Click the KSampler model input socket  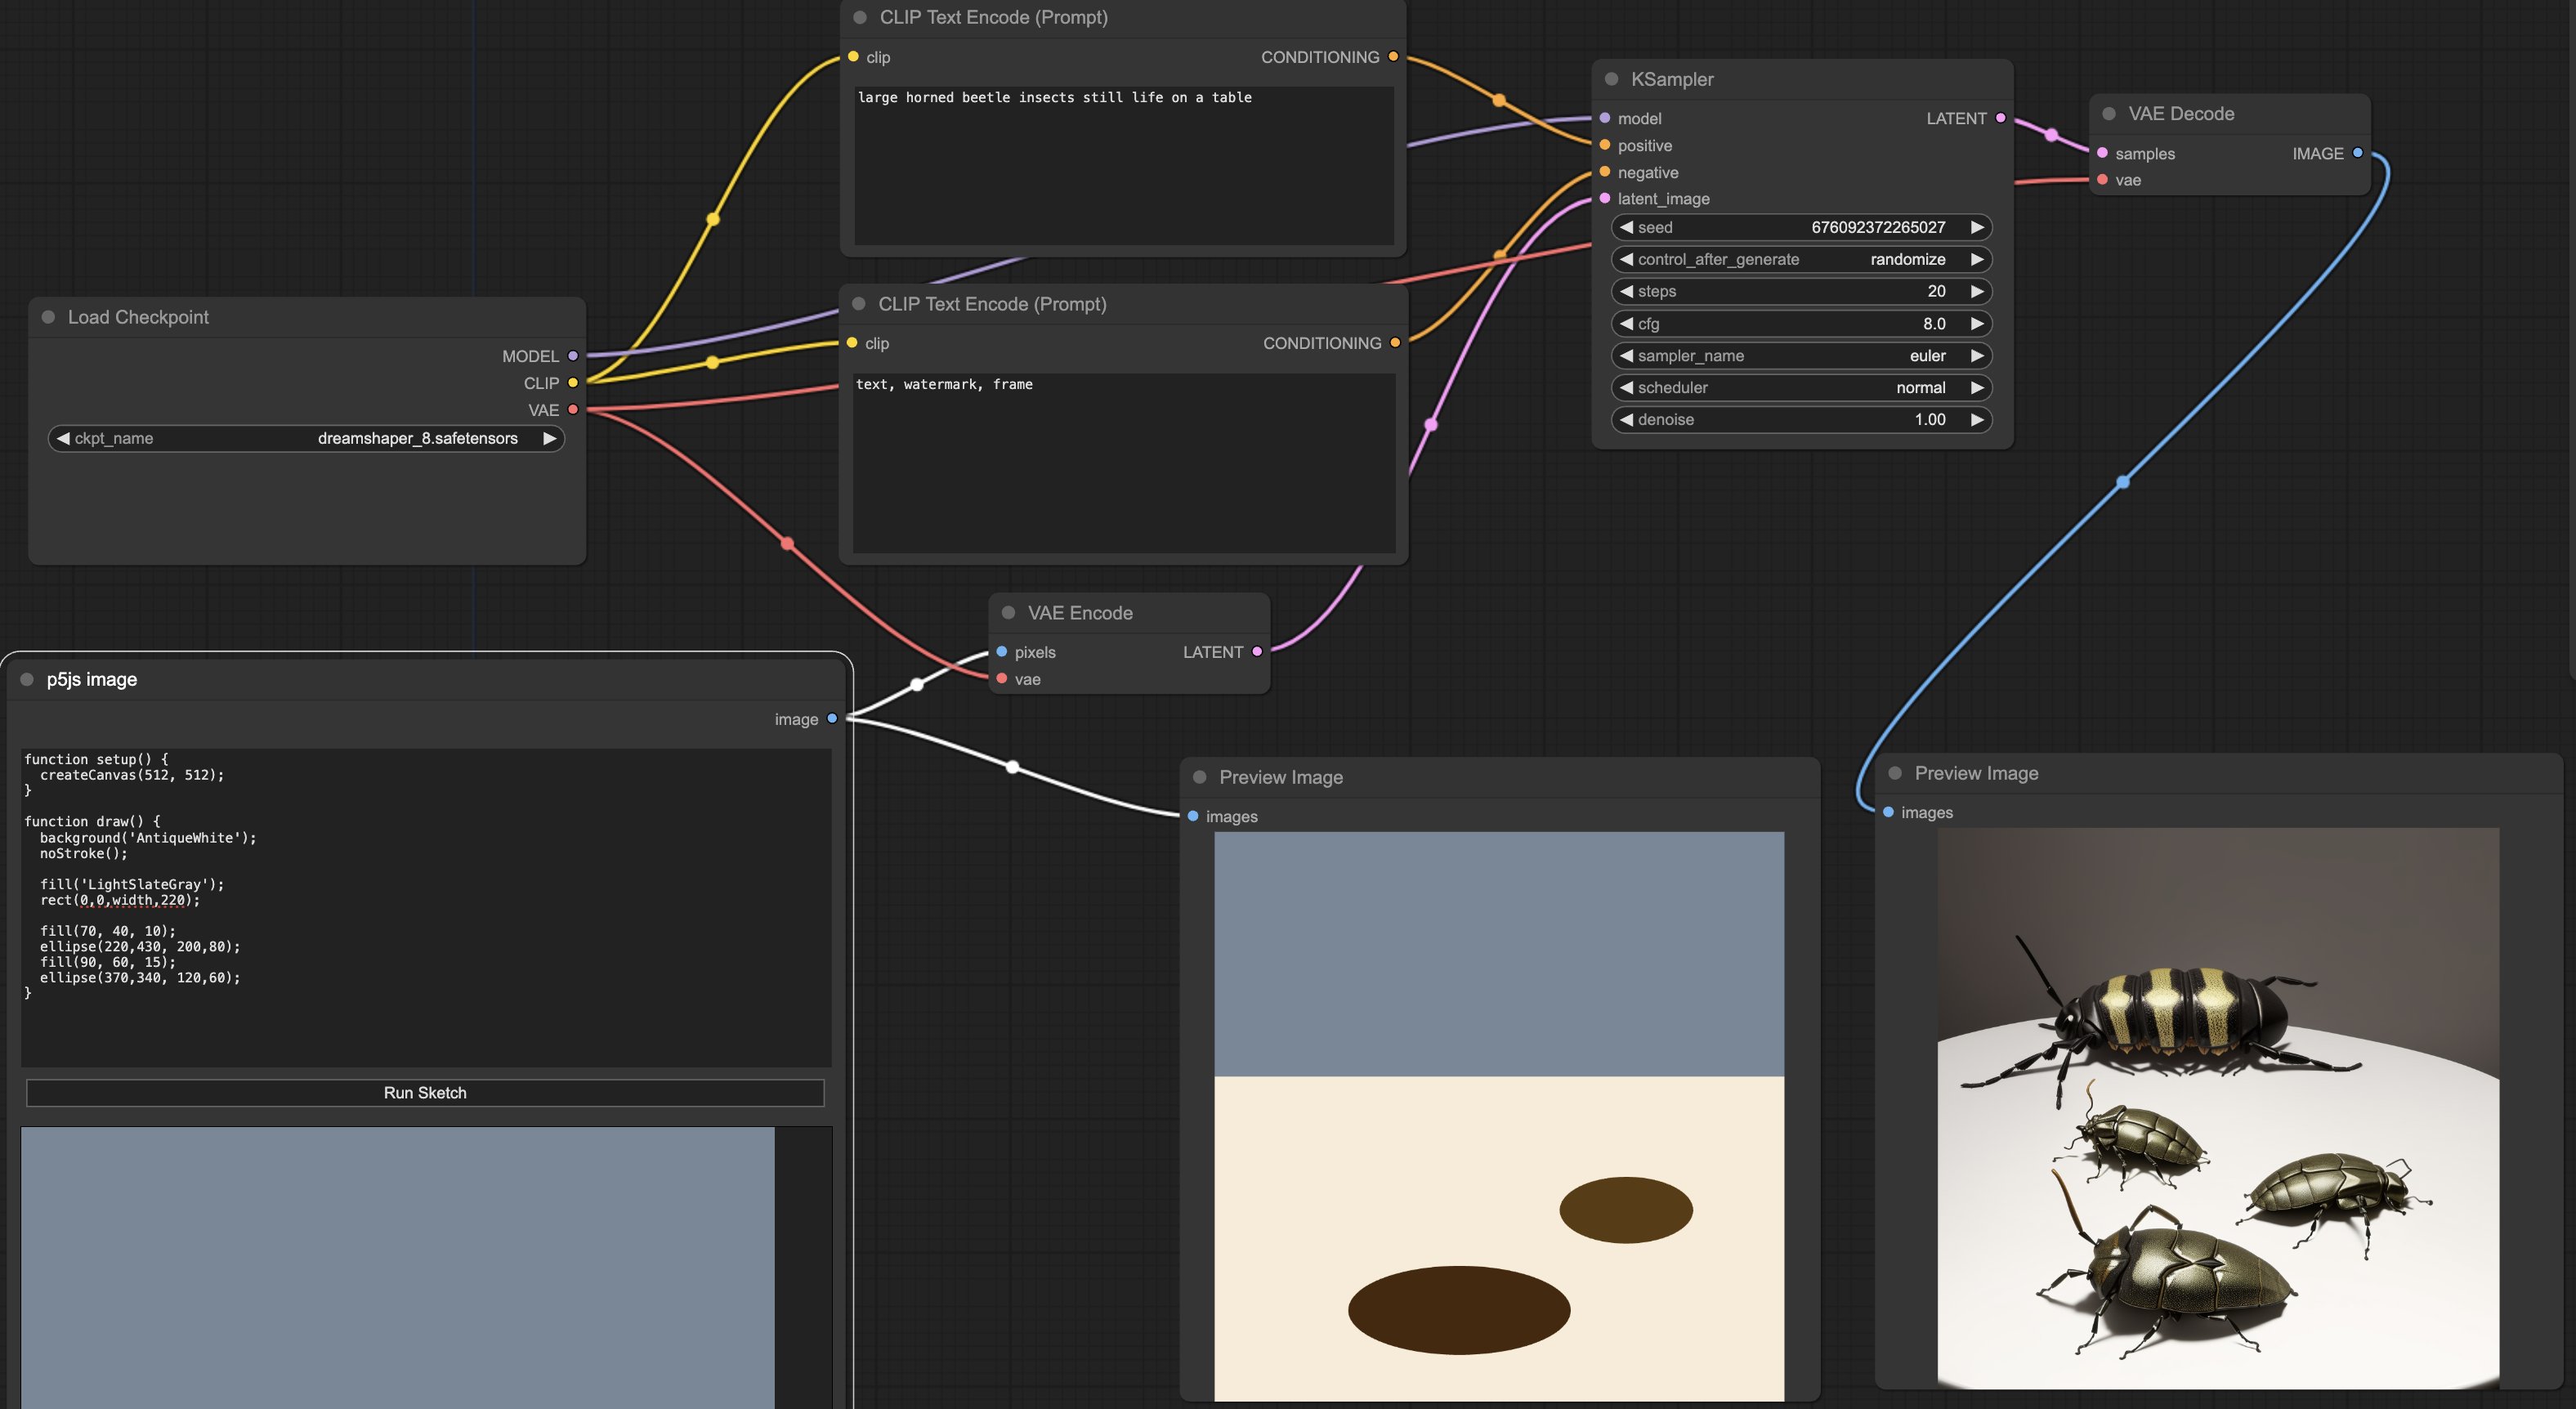click(x=1605, y=118)
